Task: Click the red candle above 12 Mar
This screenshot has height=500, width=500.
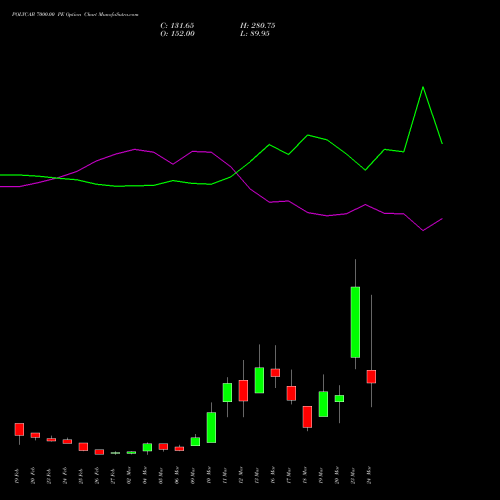Action: 243,390
